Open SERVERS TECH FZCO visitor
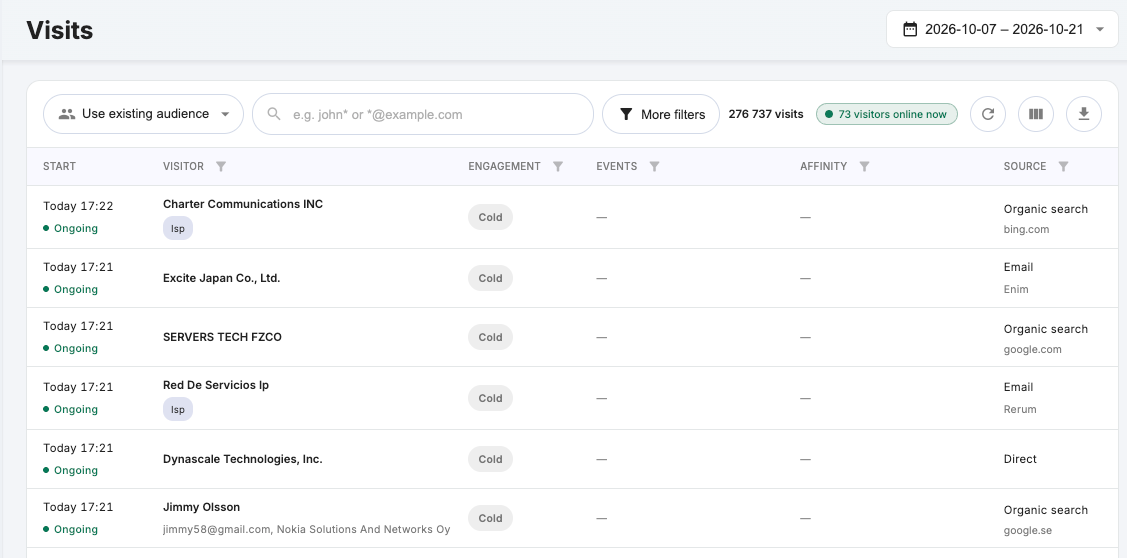The image size is (1127, 558). click(x=222, y=337)
